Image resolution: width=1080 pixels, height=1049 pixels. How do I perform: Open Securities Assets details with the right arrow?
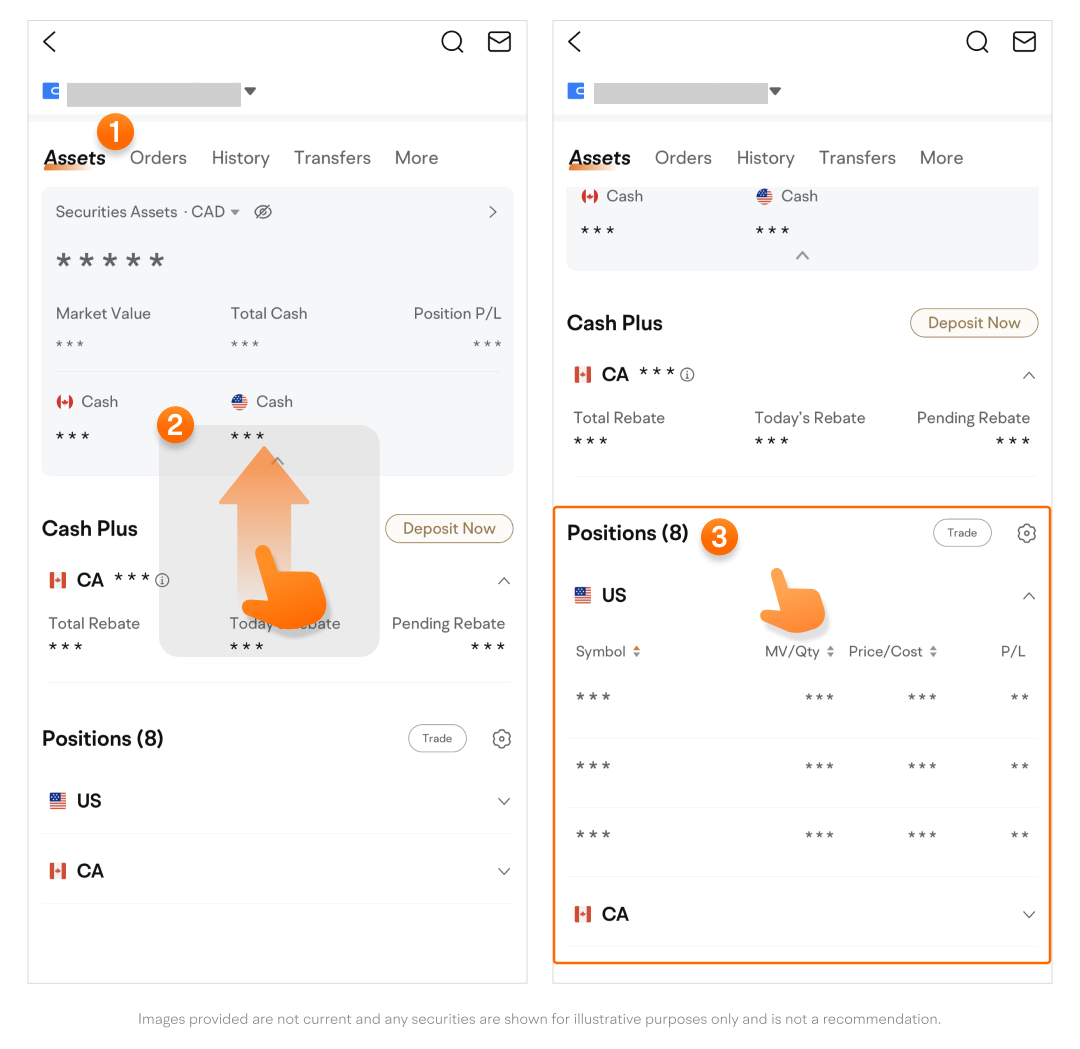pyautogui.click(x=492, y=212)
